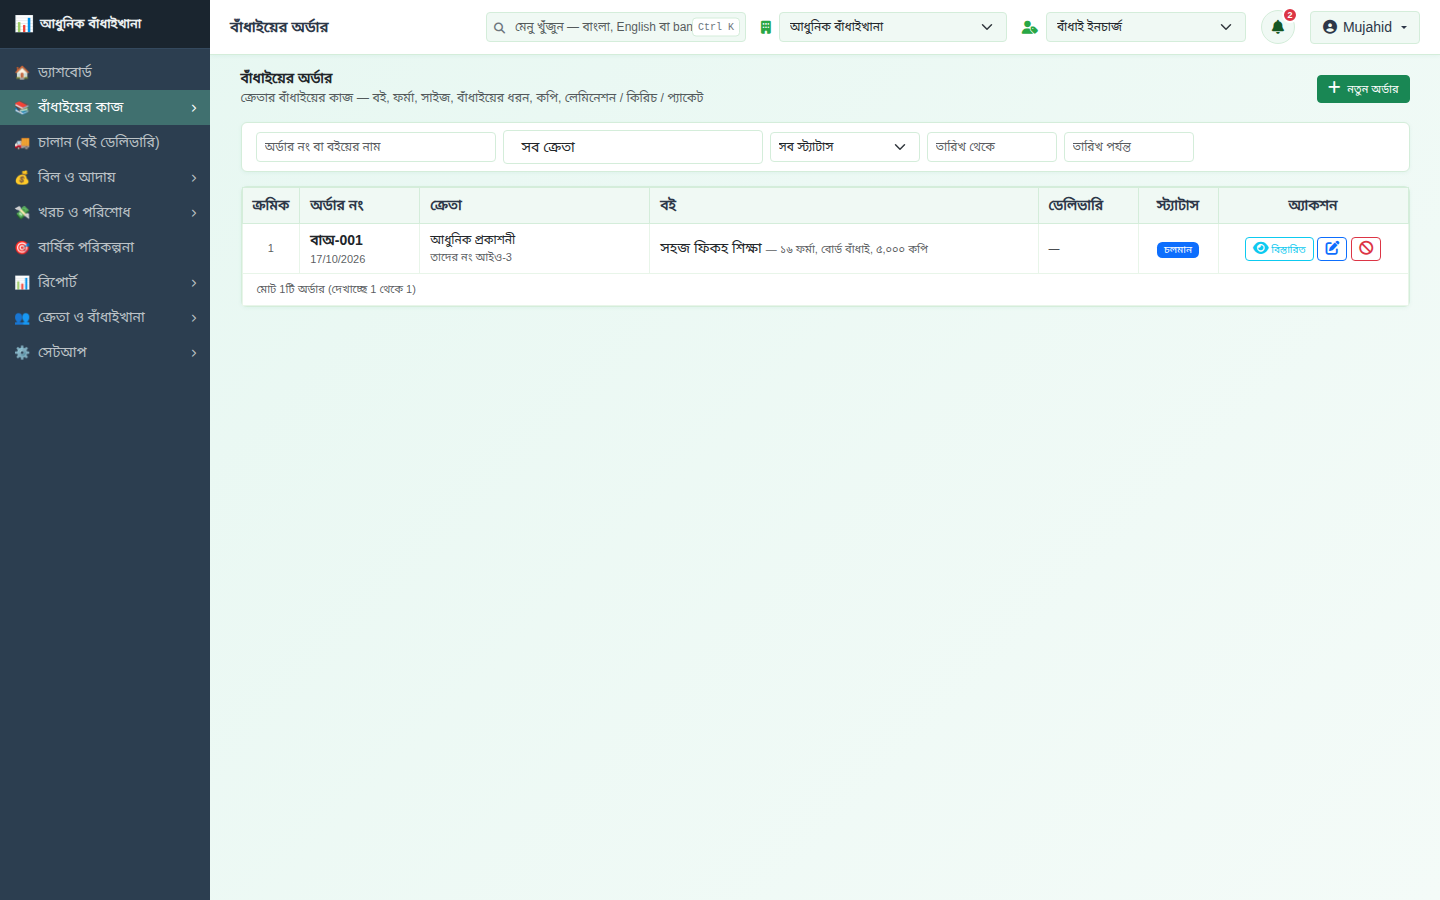The image size is (1440, 900).
Task: Open the notification bell icon
Action: click(x=1277, y=27)
